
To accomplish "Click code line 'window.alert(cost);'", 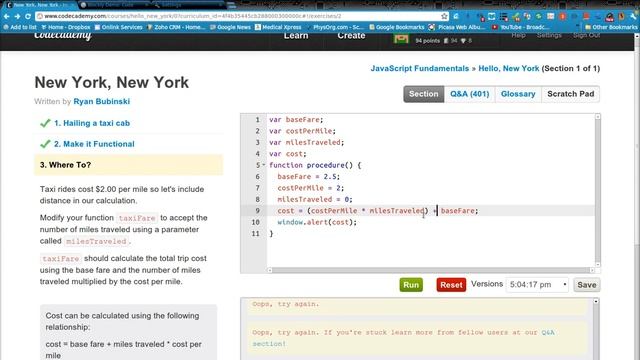I will point(317,222).
